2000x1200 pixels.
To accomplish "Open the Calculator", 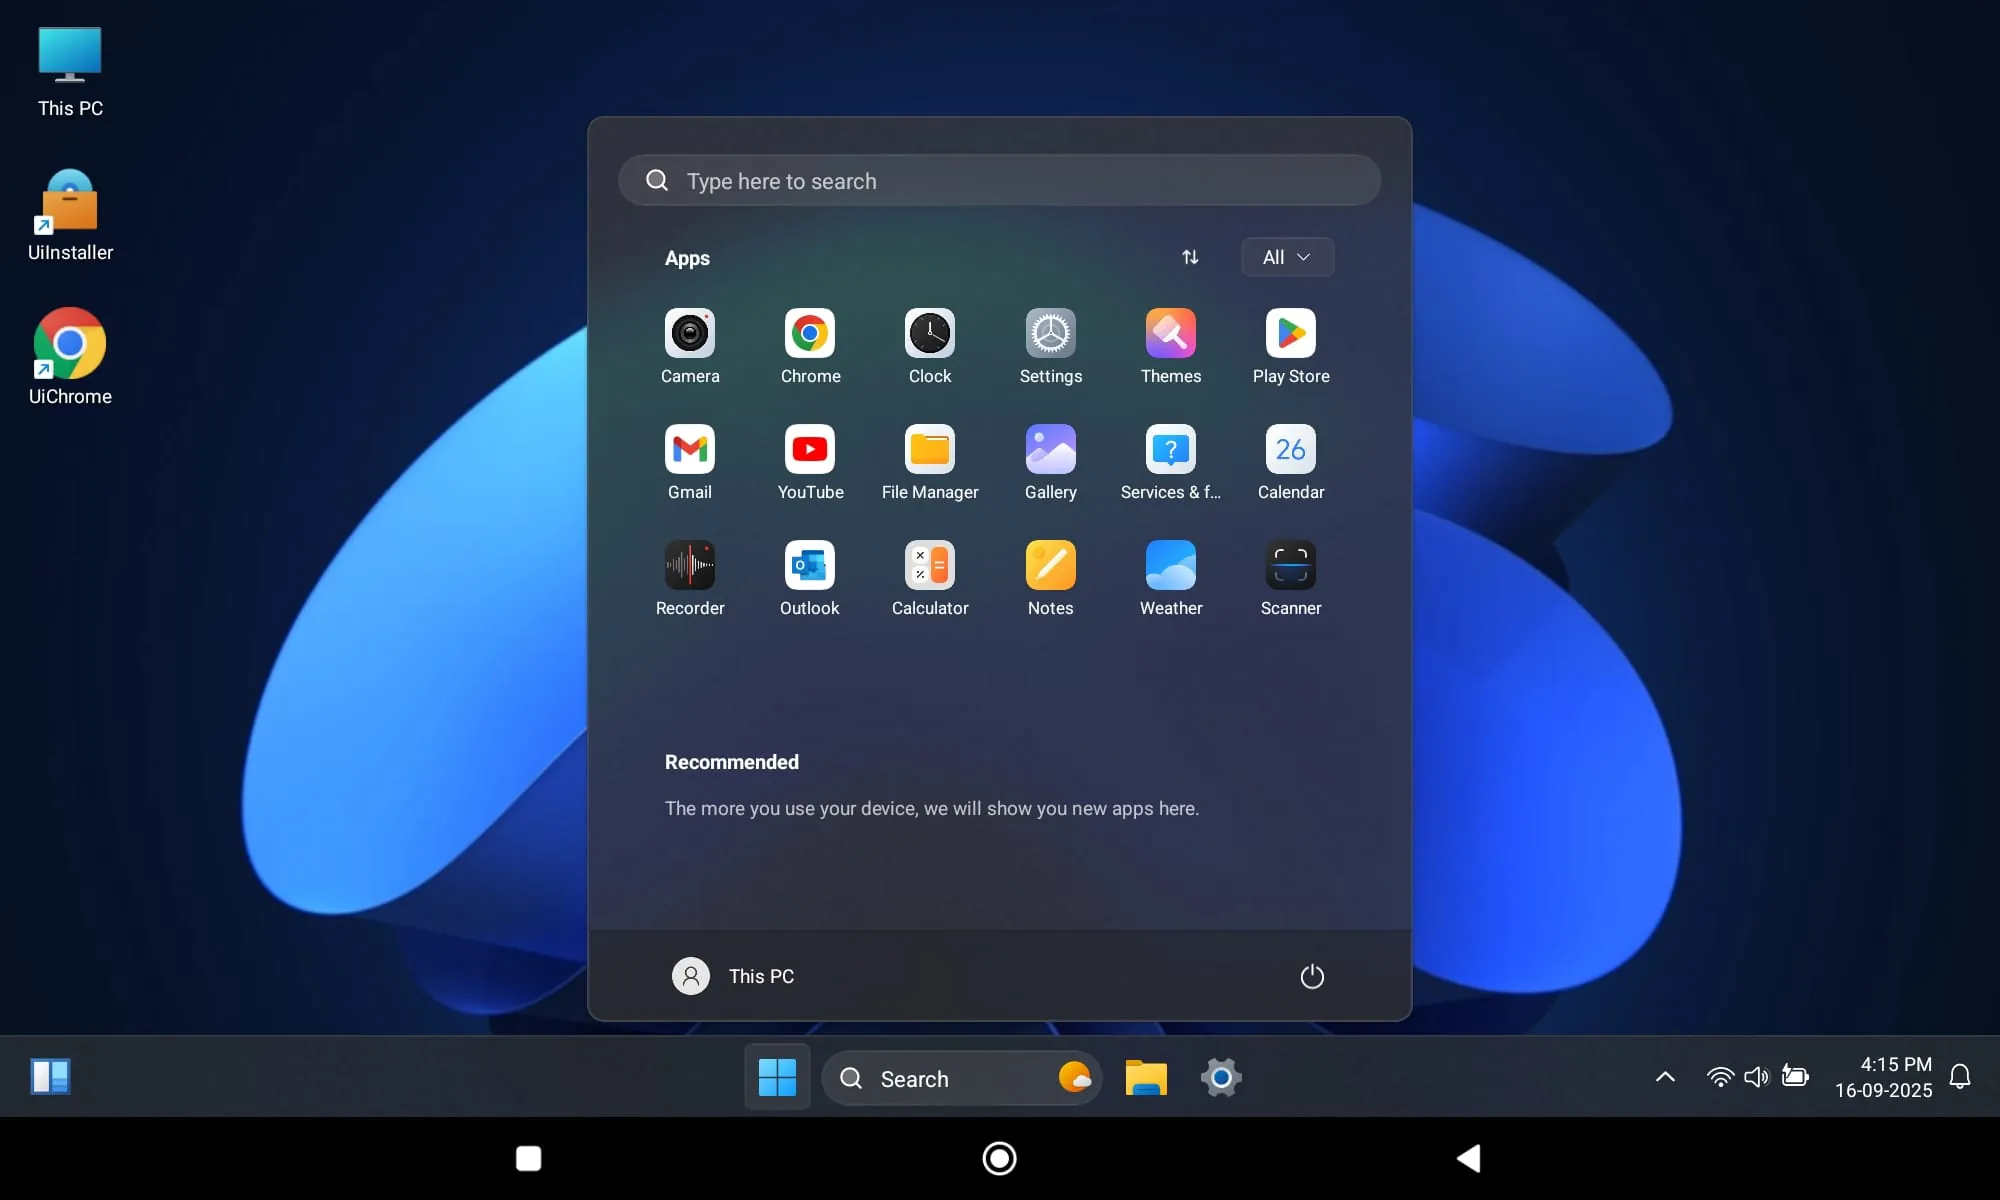I will point(930,565).
